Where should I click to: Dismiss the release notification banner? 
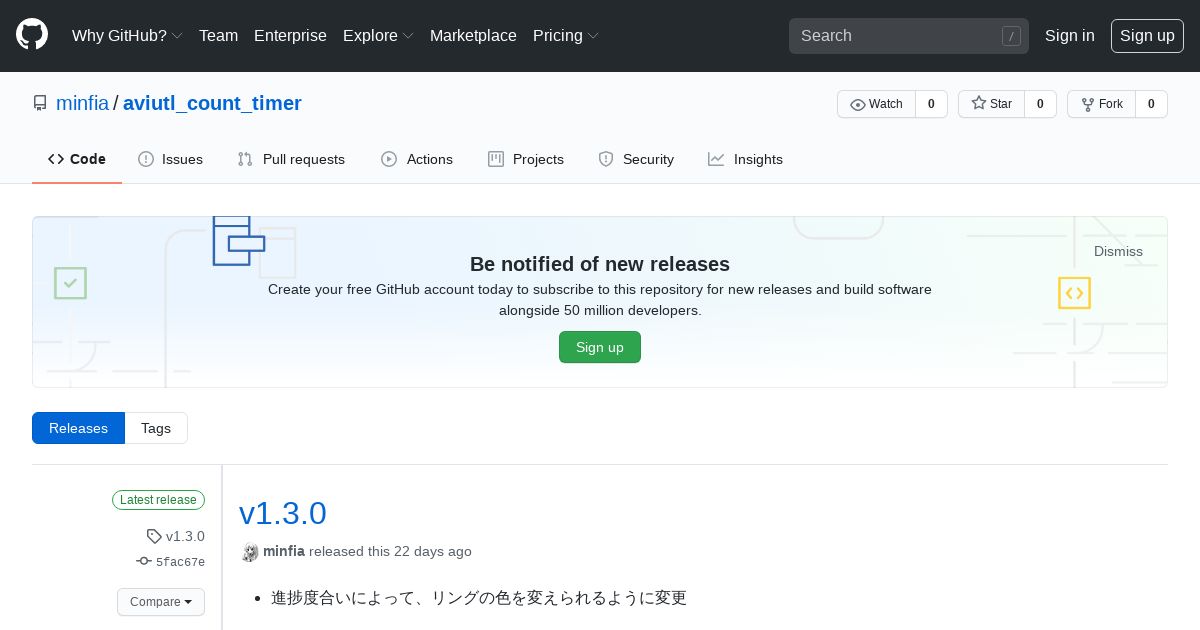(1118, 251)
